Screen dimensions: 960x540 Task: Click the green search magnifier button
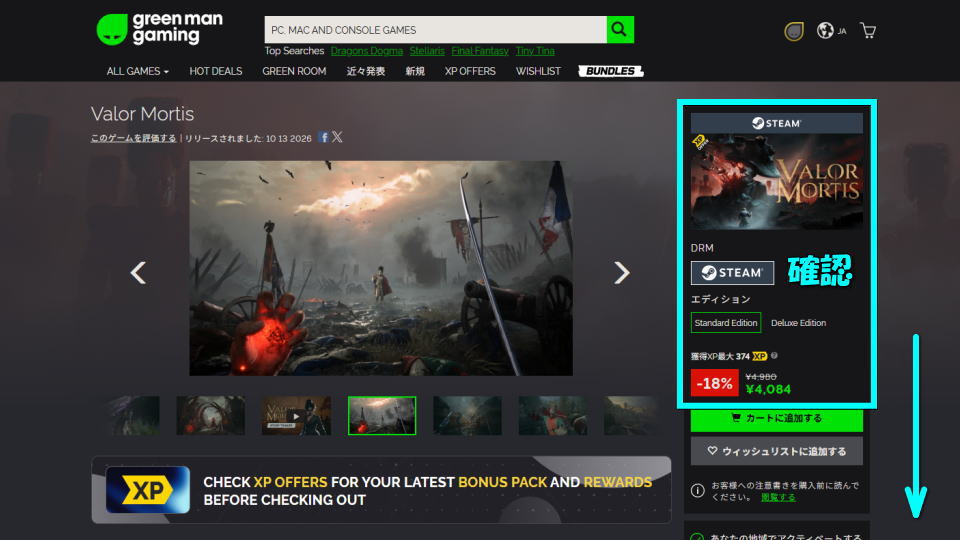point(620,29)
